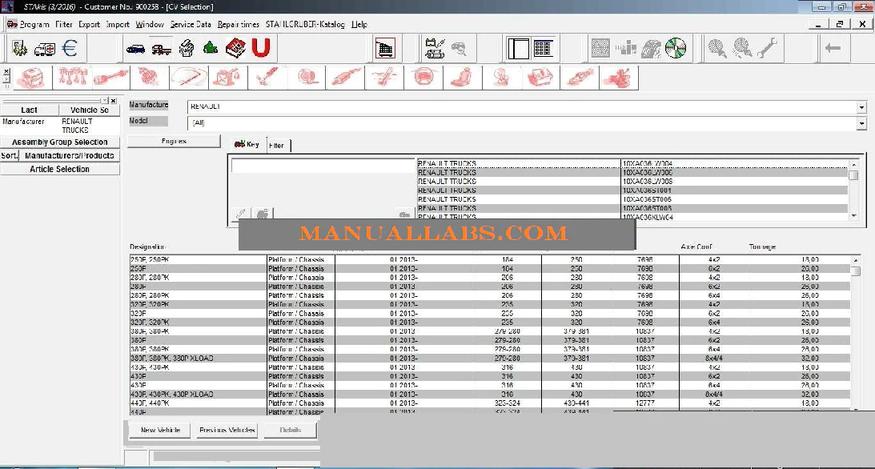Open the shopping cart icon
The height and width of the screenshot is (469, 875).
coord(385,48)
